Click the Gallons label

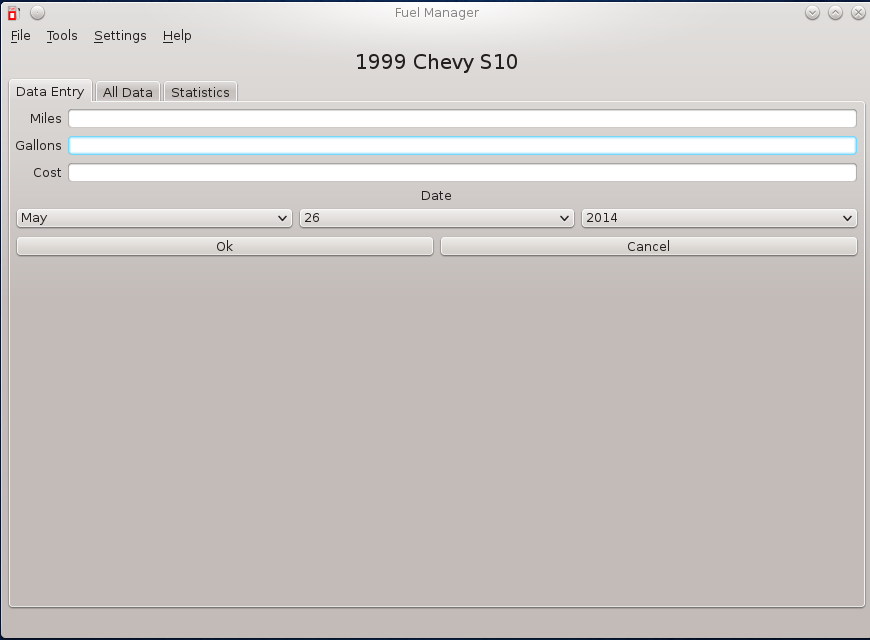(38, 145)
